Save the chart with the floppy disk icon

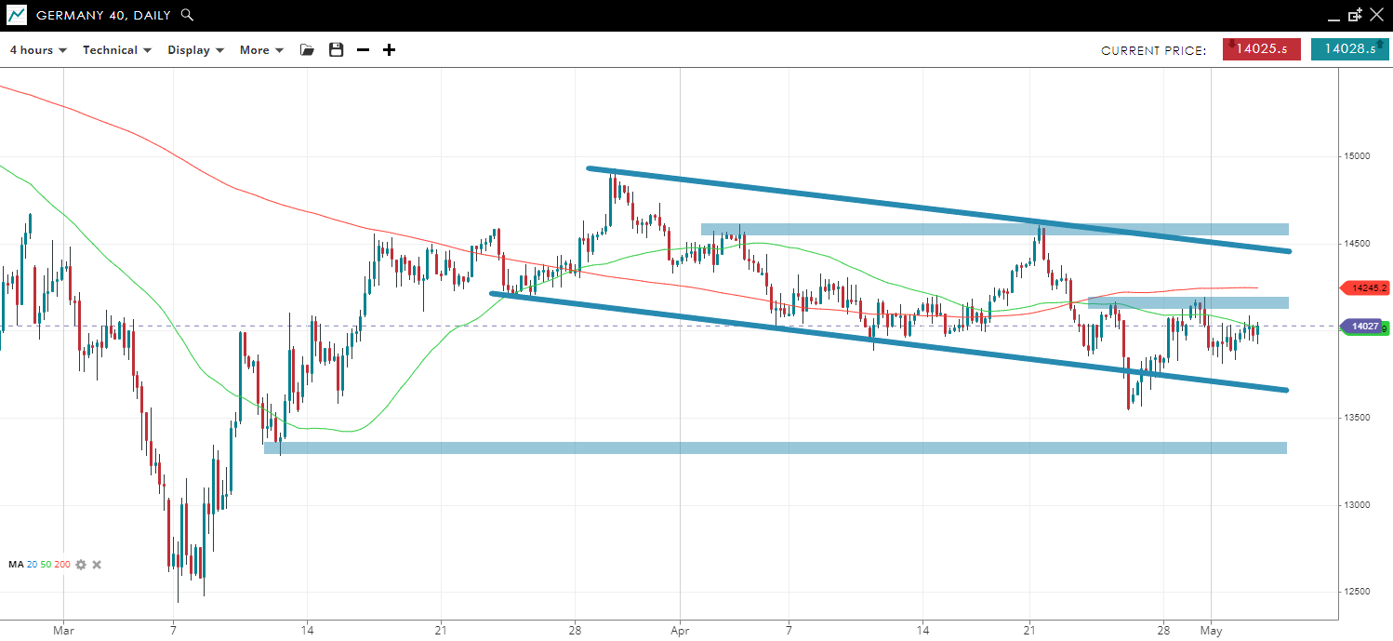tap(336, 50)
